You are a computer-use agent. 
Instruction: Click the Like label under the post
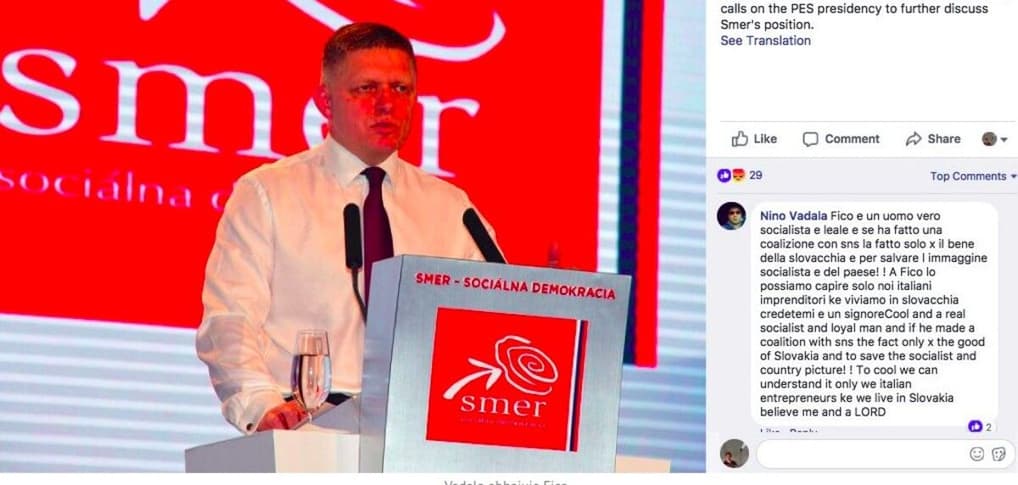(765, 139)
